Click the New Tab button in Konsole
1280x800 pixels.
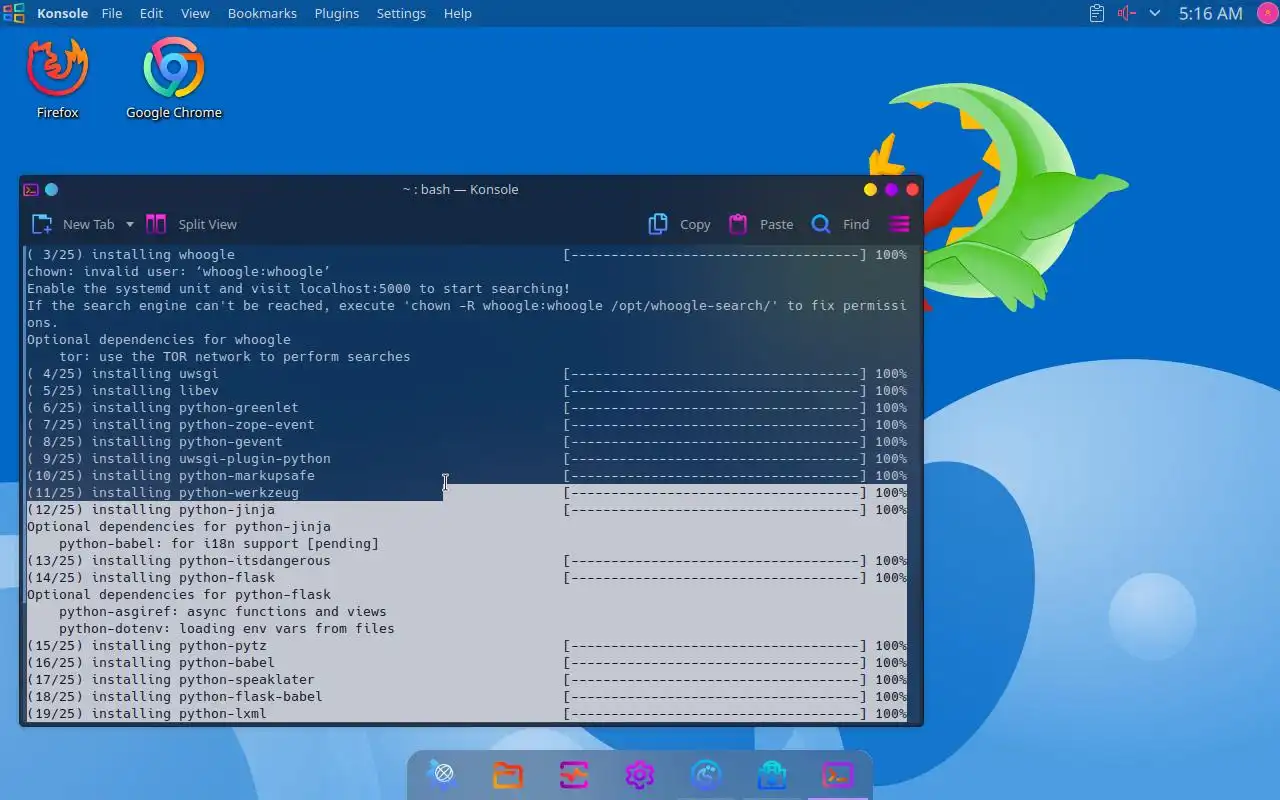[x=74, y=224]
